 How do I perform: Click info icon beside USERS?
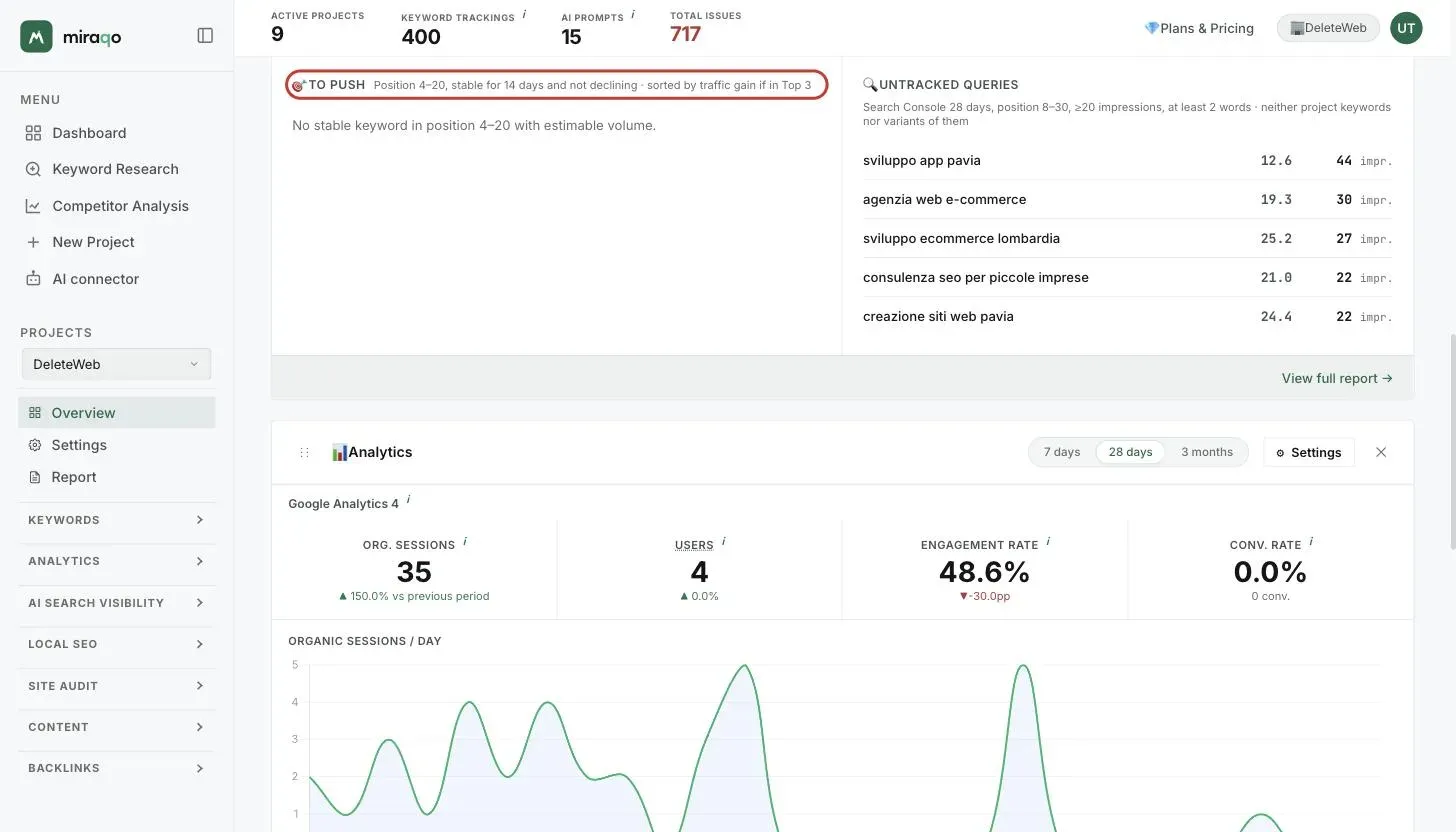[723, 542]
